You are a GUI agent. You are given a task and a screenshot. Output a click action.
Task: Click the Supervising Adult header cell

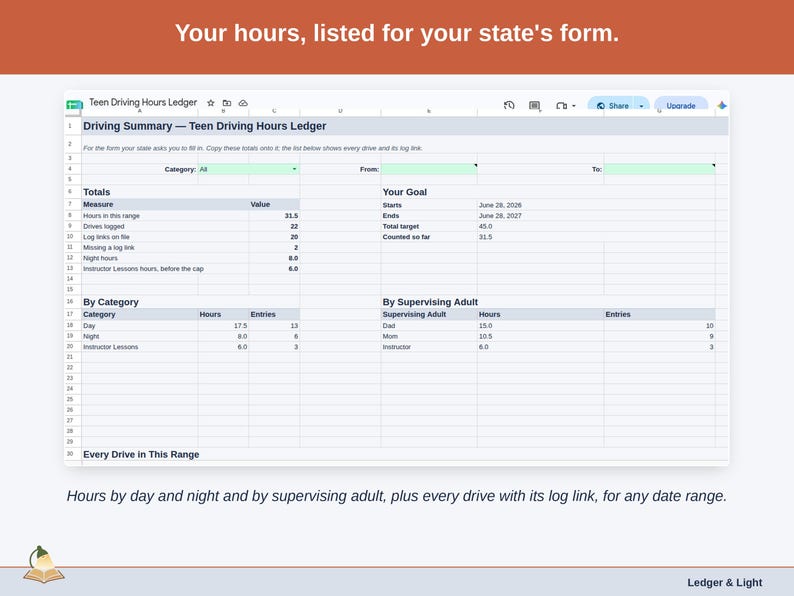coord(429,314)
